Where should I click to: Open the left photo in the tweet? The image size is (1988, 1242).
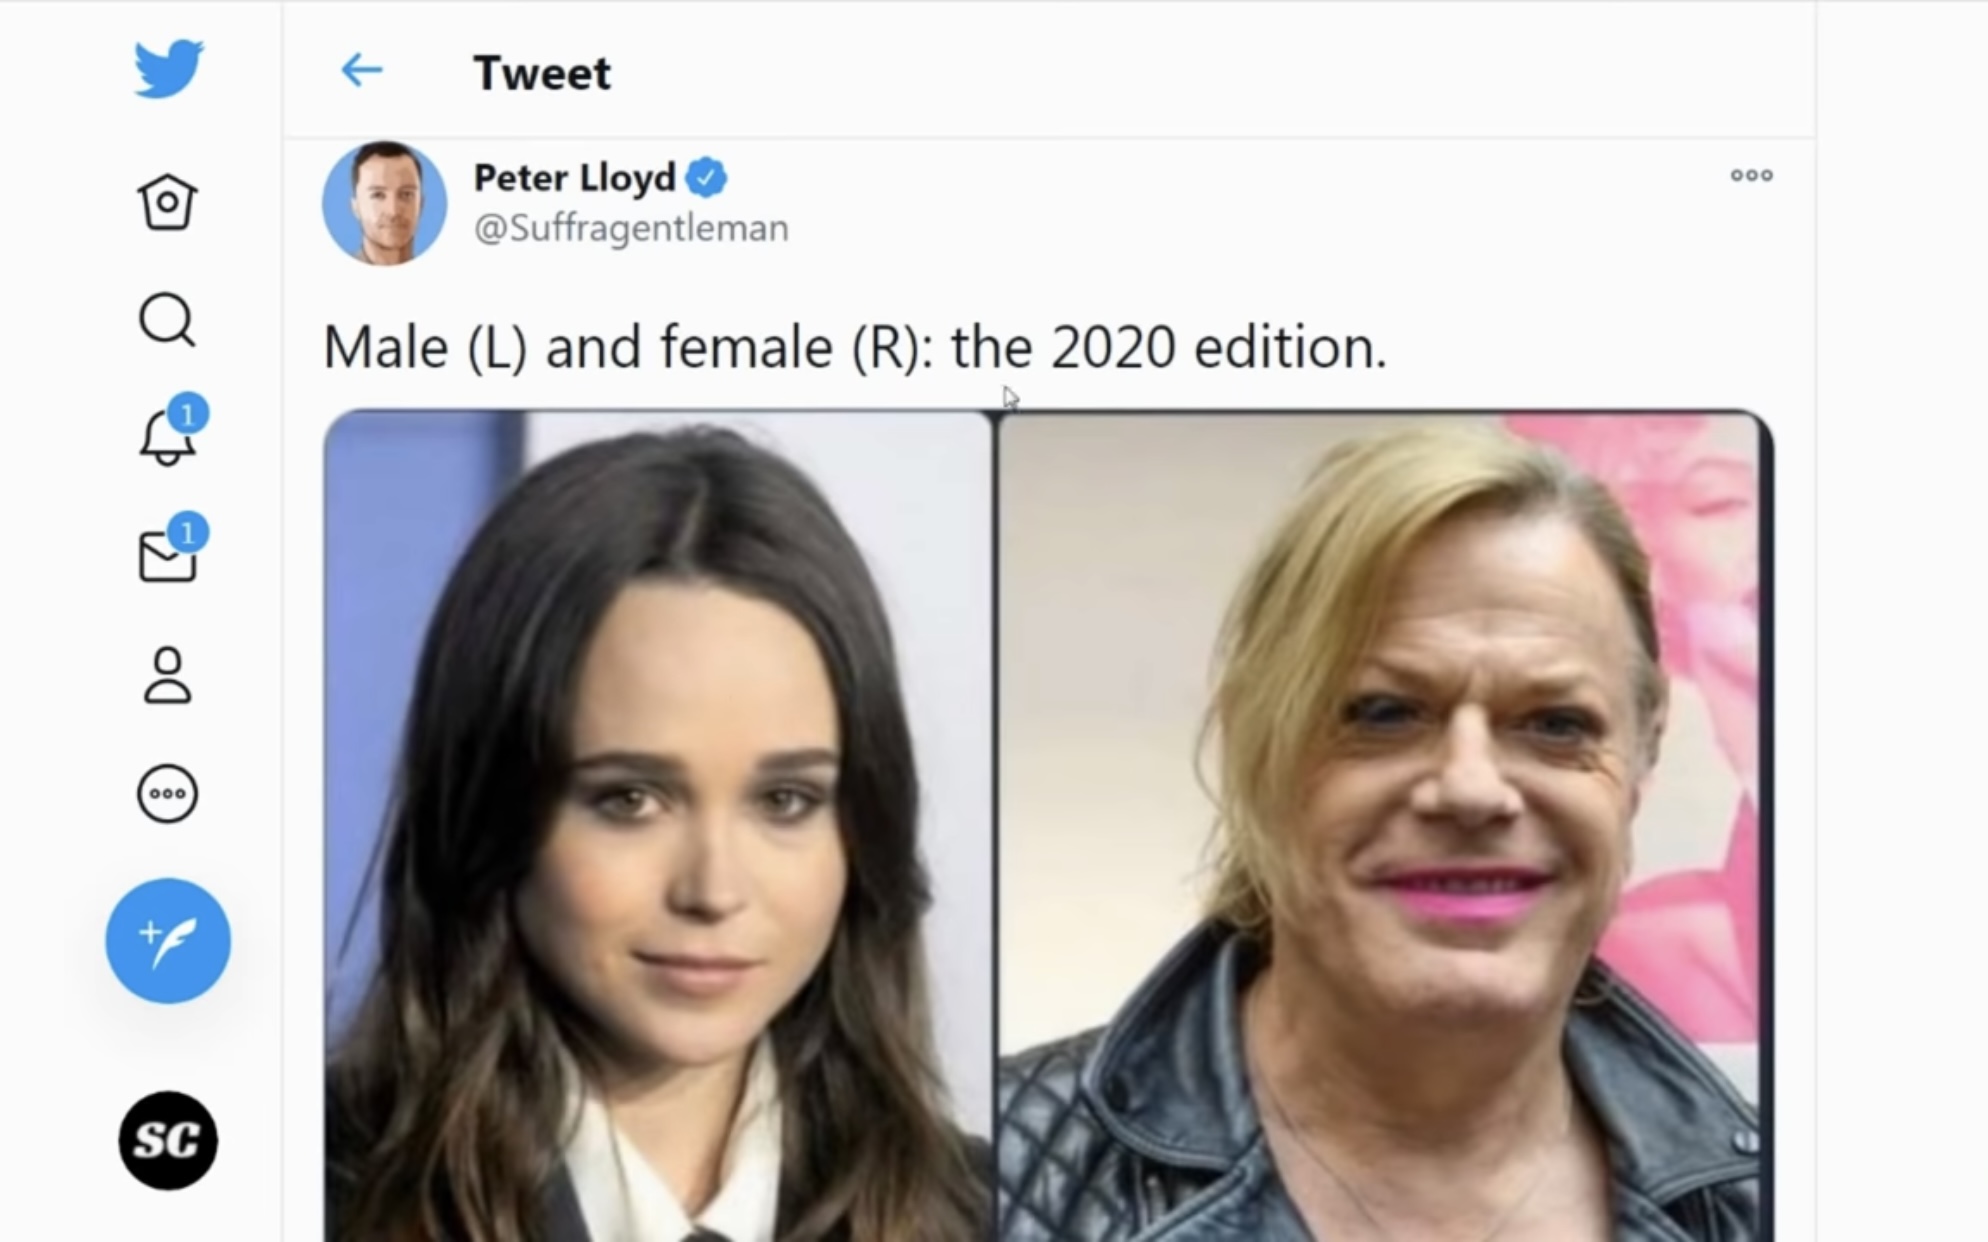[x=657, y=826]
